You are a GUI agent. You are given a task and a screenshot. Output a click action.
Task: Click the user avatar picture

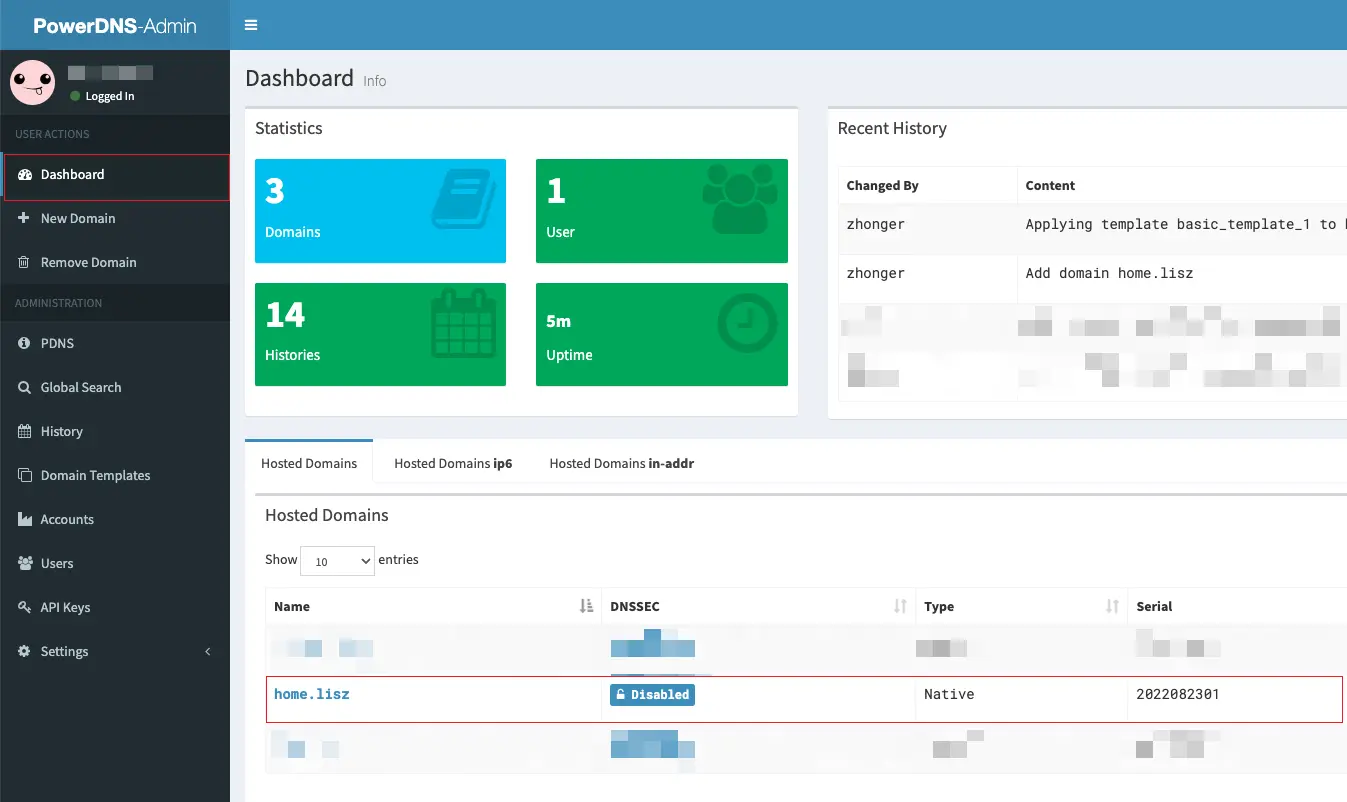(x=33, y=83)
